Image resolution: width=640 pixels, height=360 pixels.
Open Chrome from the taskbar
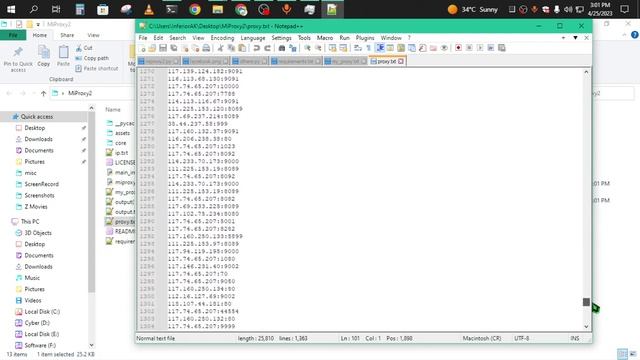point(195,9)
